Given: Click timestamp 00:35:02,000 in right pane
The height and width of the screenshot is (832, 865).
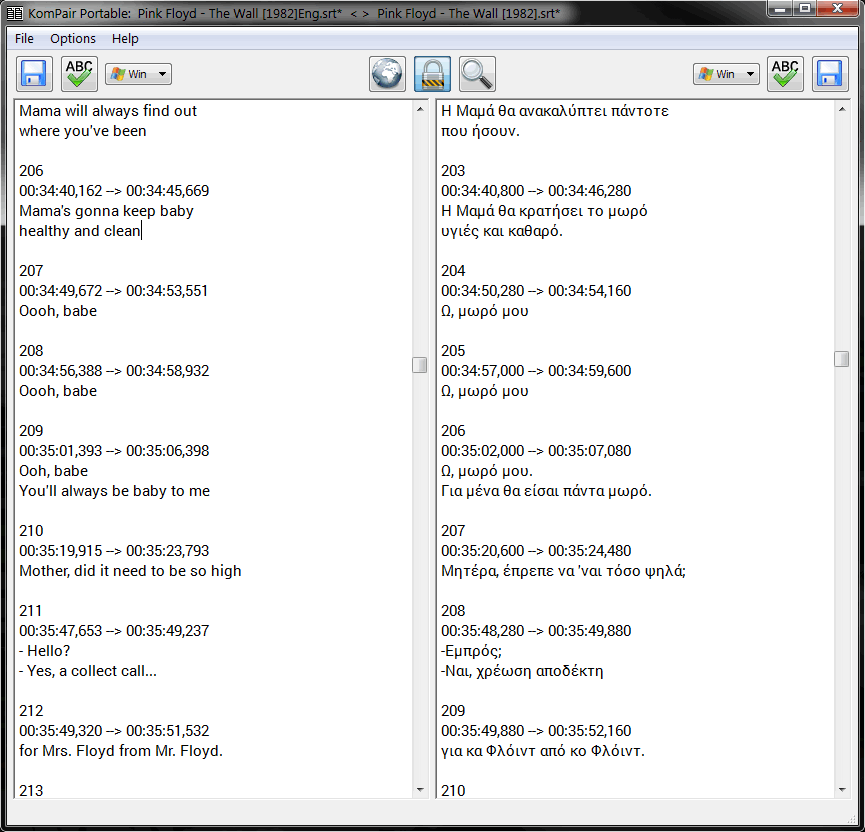Looking at the screenshot, I should coord(483,451).
